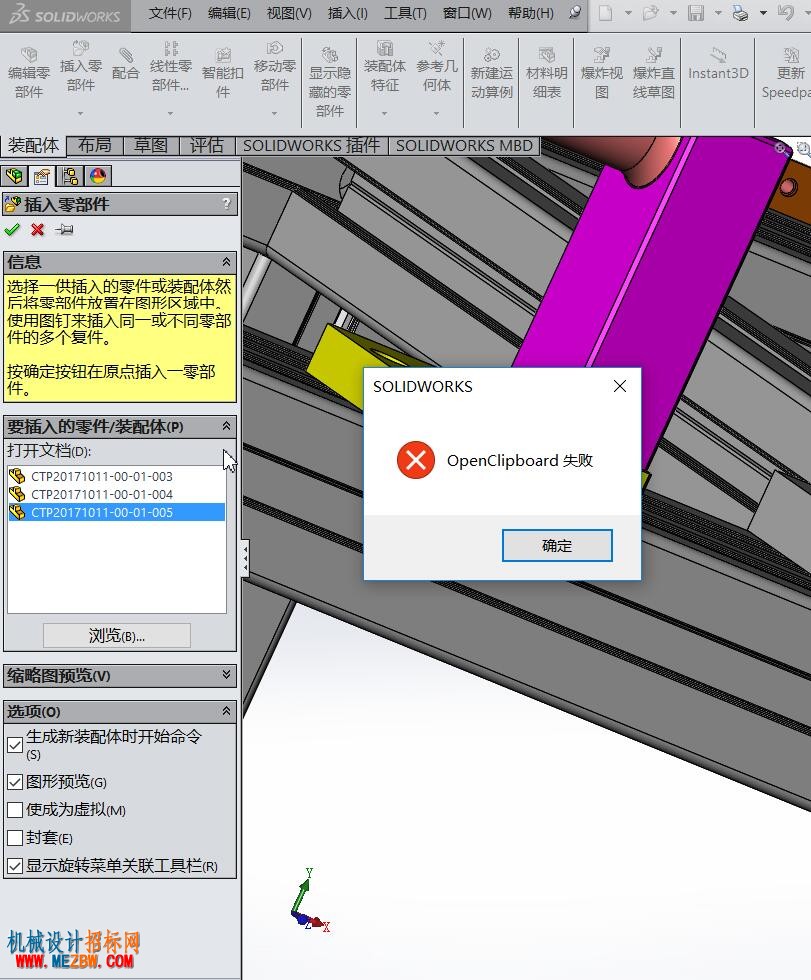Open the DisplayManager color wheel tab
The height and width of the screenshot is (980, 811).
point(98,176)
